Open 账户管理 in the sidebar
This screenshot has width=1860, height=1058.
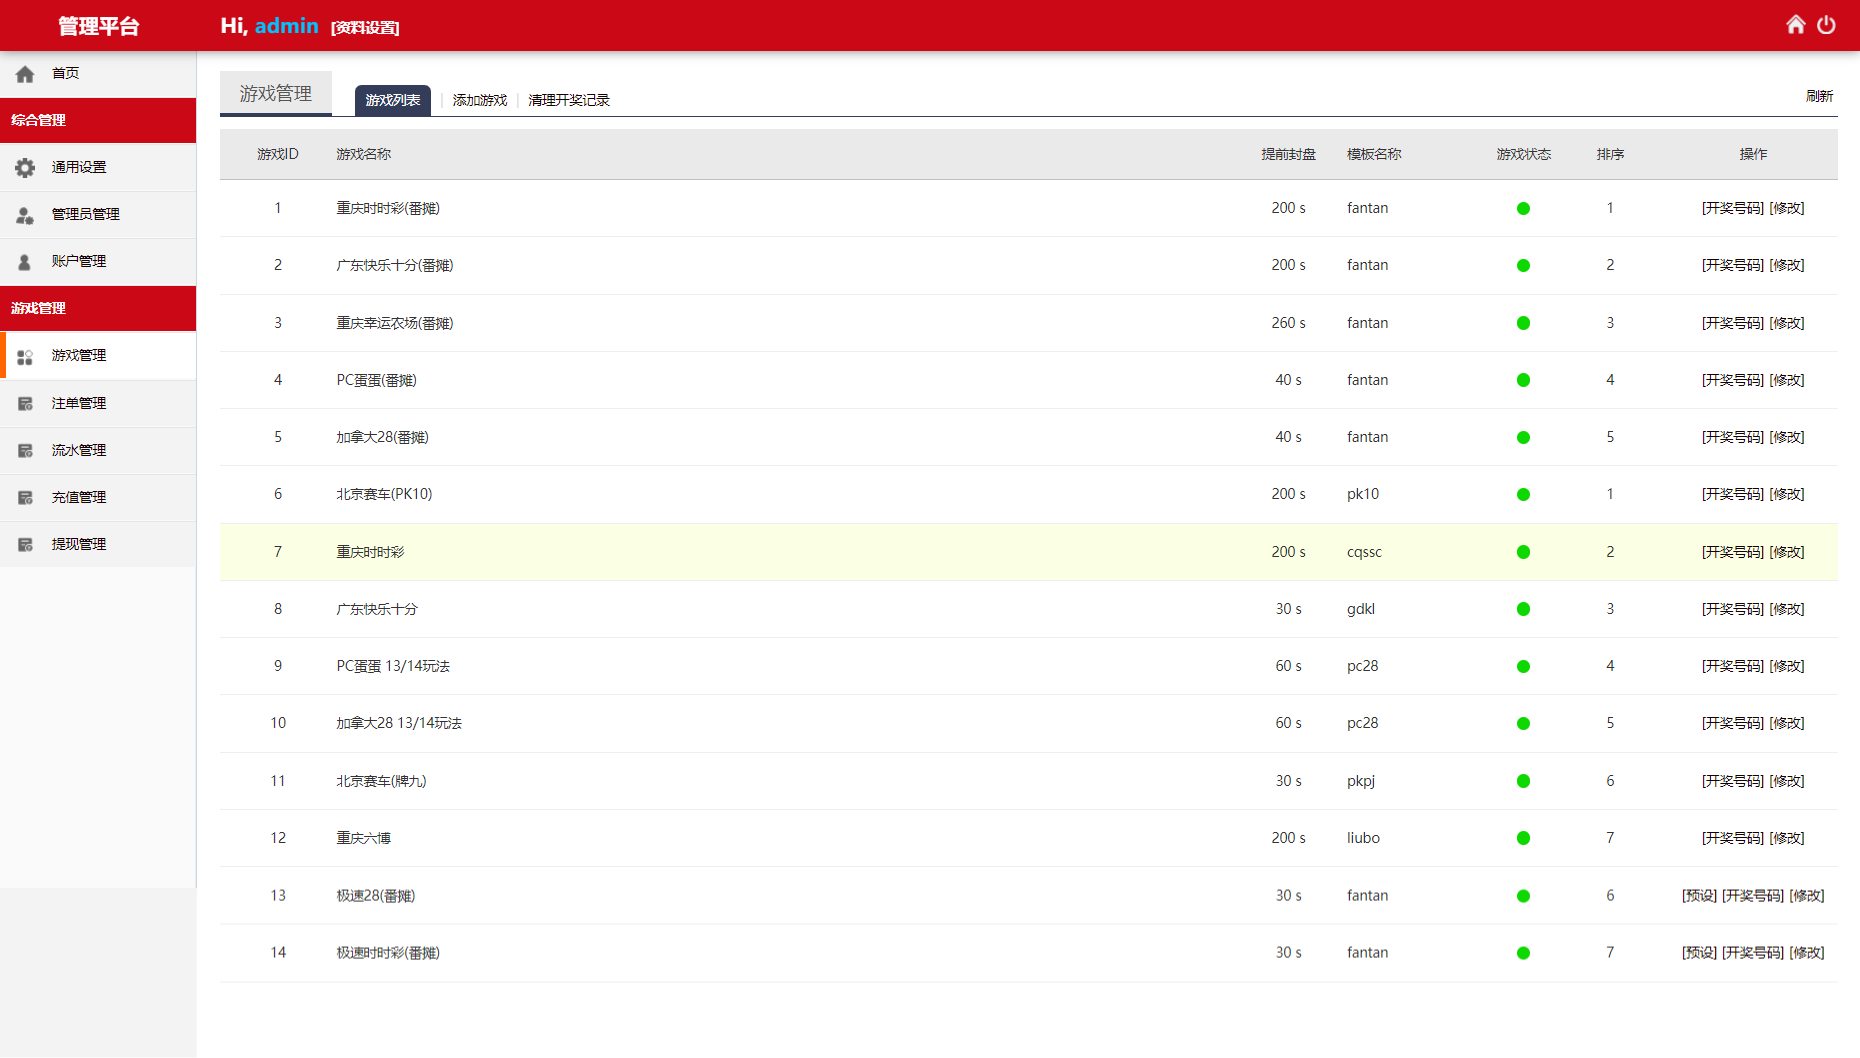coord(98,261)
